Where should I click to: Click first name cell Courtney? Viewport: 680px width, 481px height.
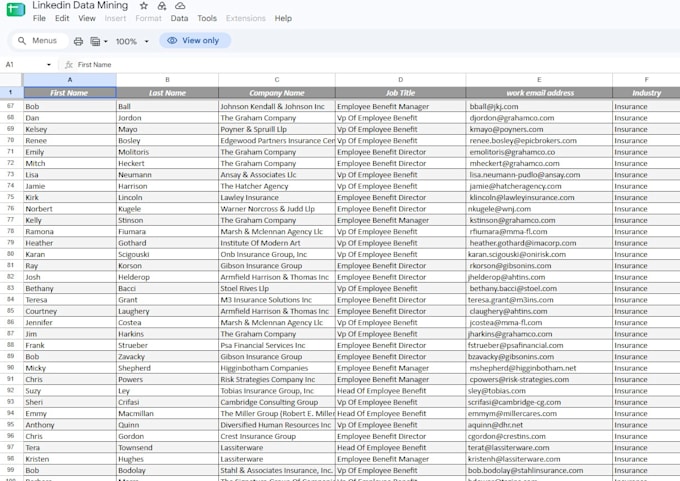click(x=70, y=311)
